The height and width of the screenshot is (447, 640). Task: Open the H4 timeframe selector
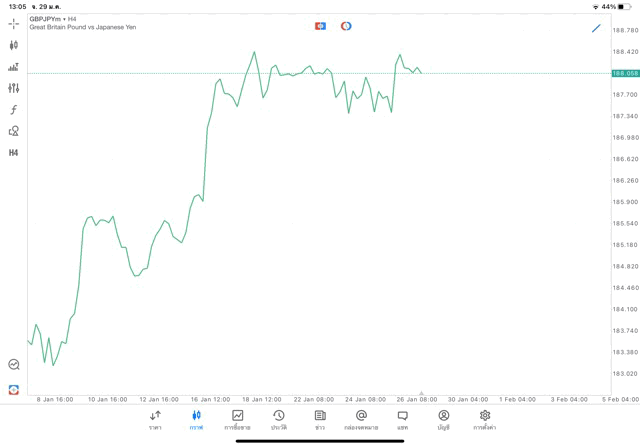point(14,153)
